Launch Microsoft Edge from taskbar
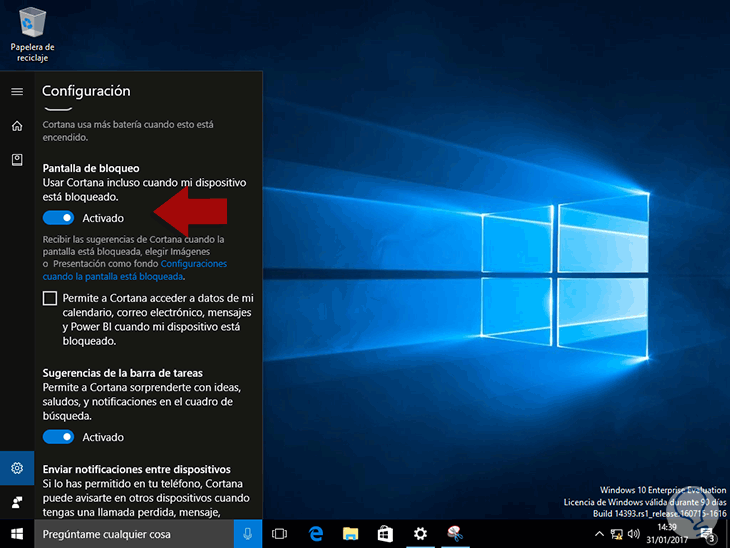Image resolution: width=730 pixels, height=548 pixels. pyautogui.click(x=316, y=534)
